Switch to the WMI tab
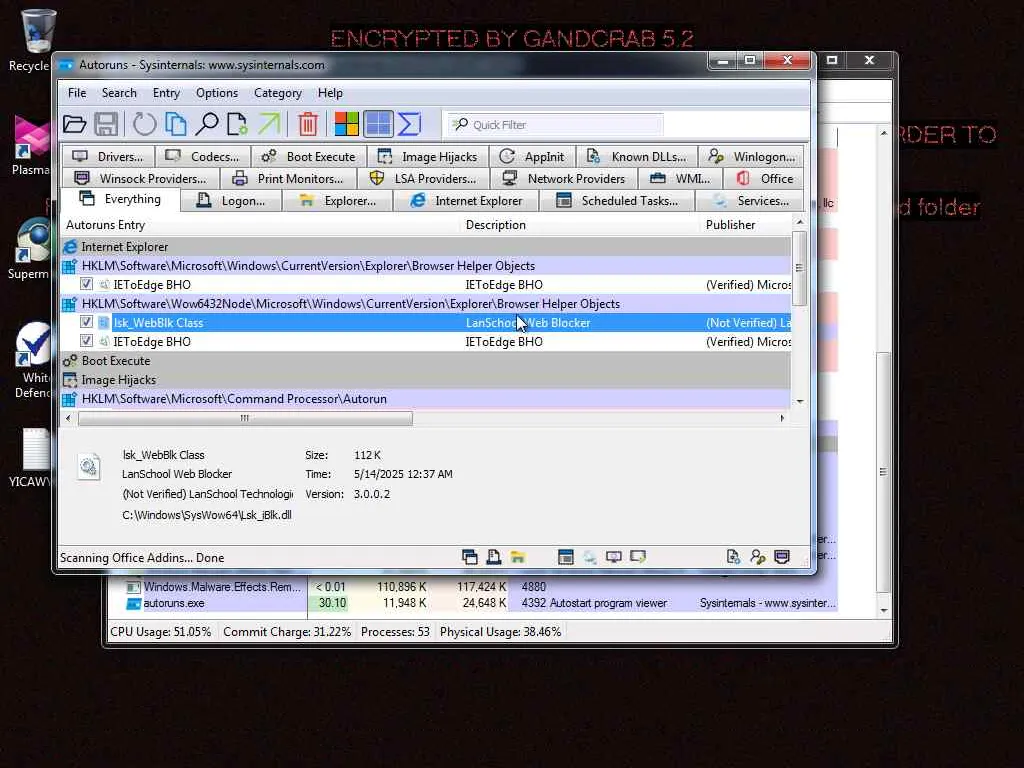The height and width of the screenshot is (768, 1024). [680, 178]
